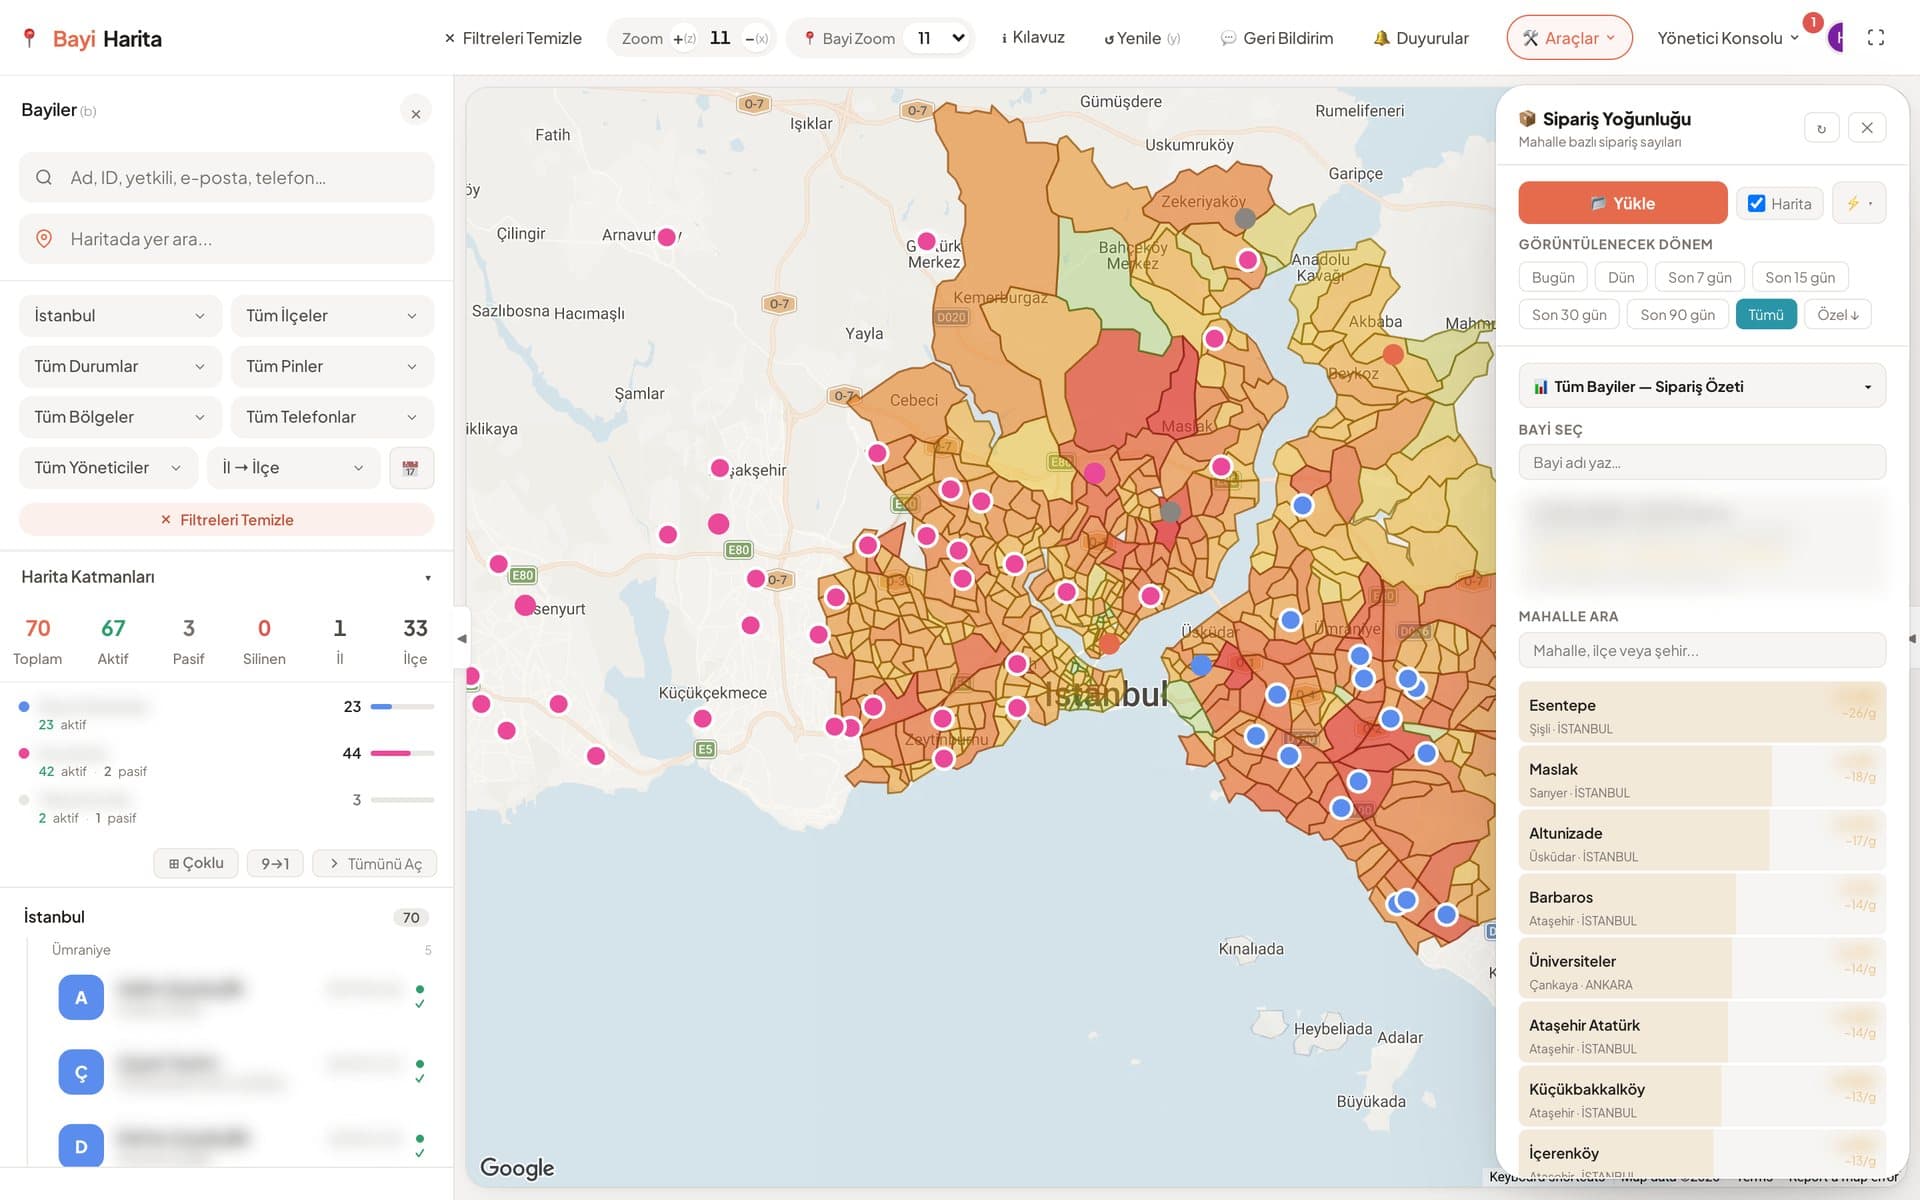This screenshot has width=1920, height=1200.
Task: Open the İstanbul province dropdown
Action: tap(119, 316)
